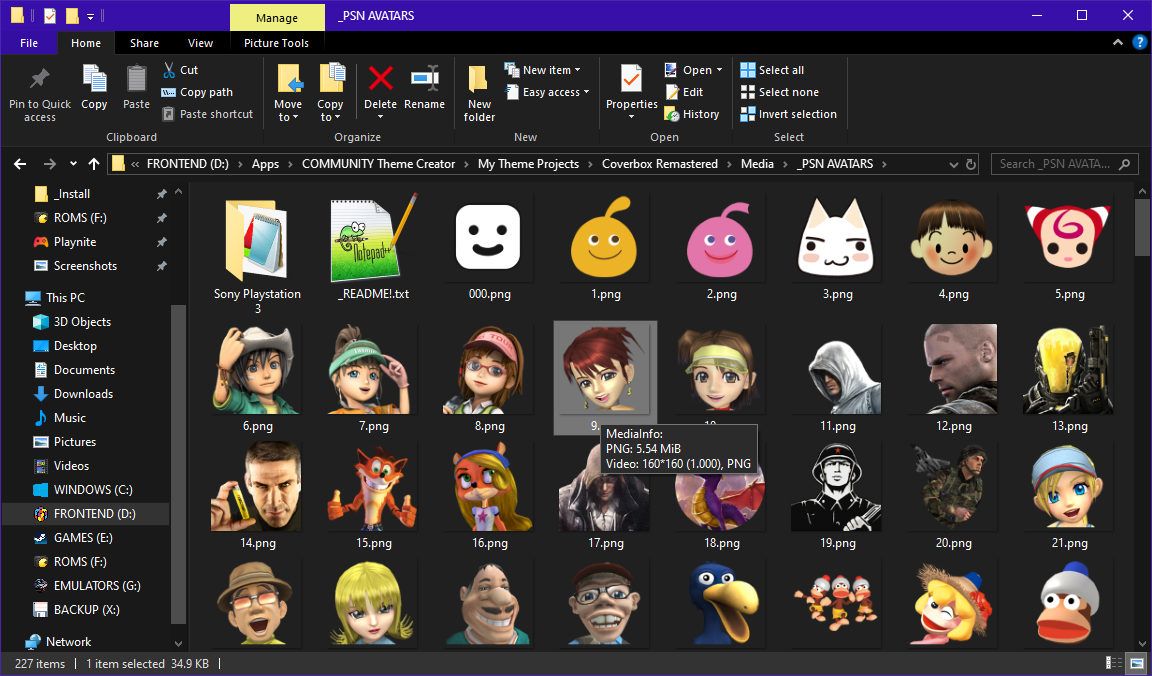Screen dimensions: 1152x676
Task: Click the main file list vertical scrollbar
Action: (x=1142, y=228)
